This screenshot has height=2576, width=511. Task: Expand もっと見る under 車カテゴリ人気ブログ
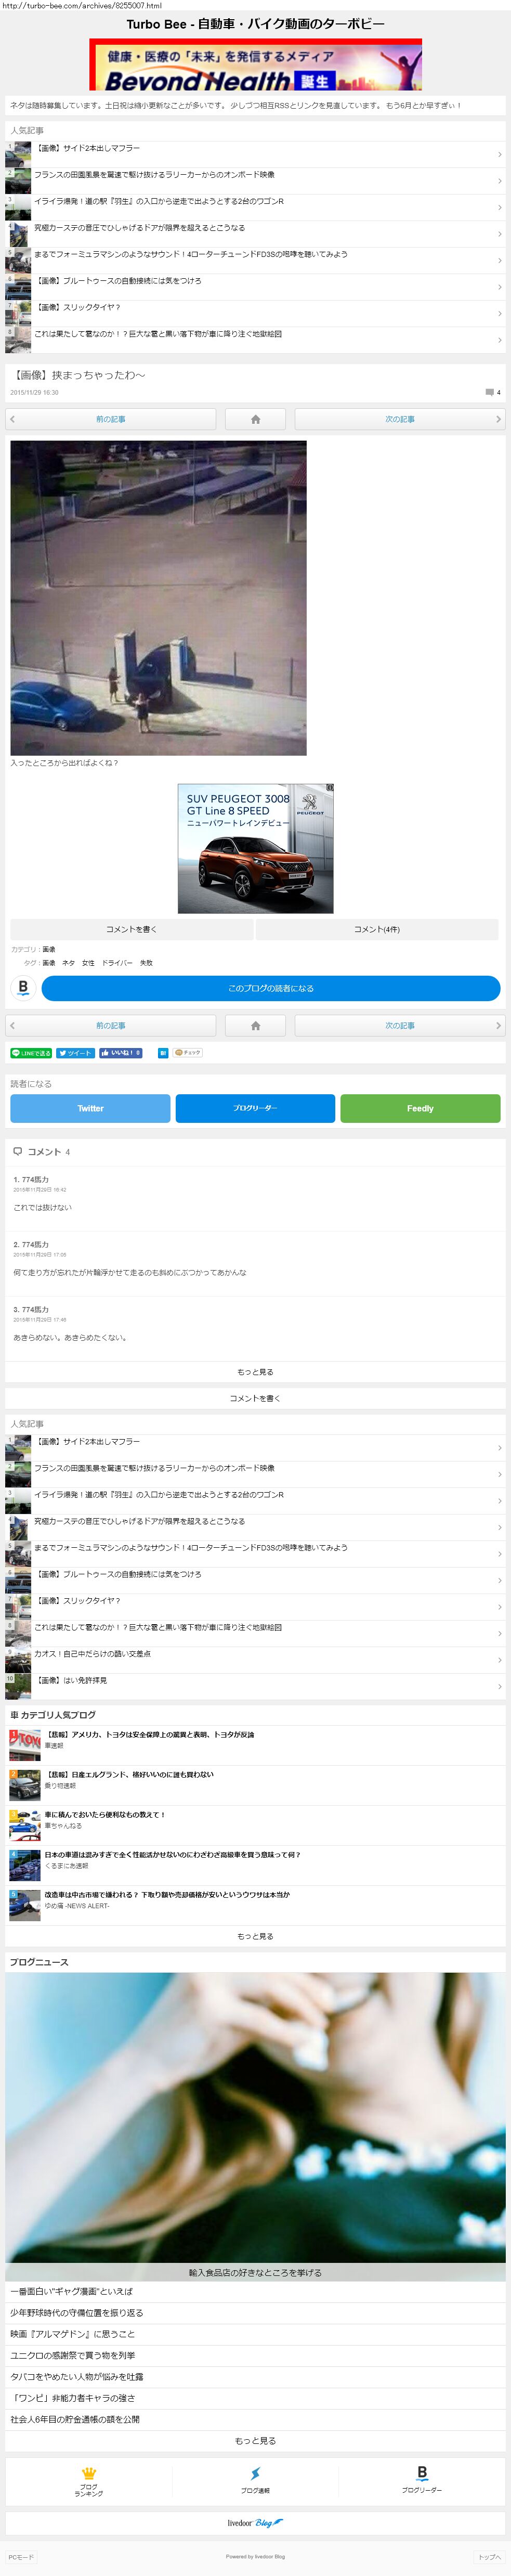(x=255, y=1937)
